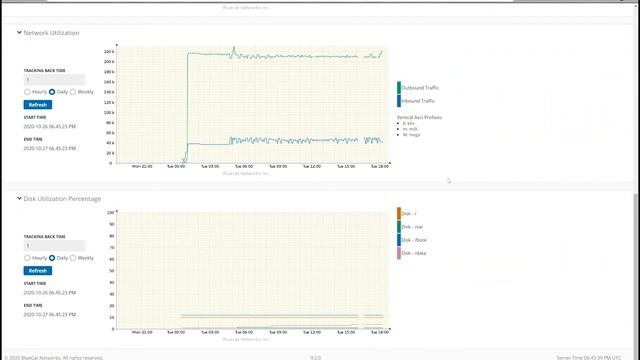This screenshot has height=360, width=640.
Task: Click the Disk Utilization Percentage section title
Action: click(62, 198)
